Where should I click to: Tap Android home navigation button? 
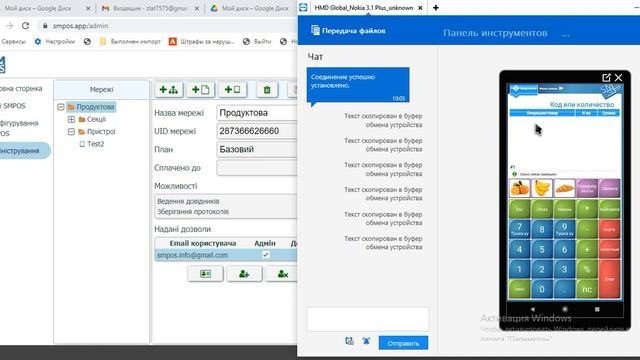point(565,309)
